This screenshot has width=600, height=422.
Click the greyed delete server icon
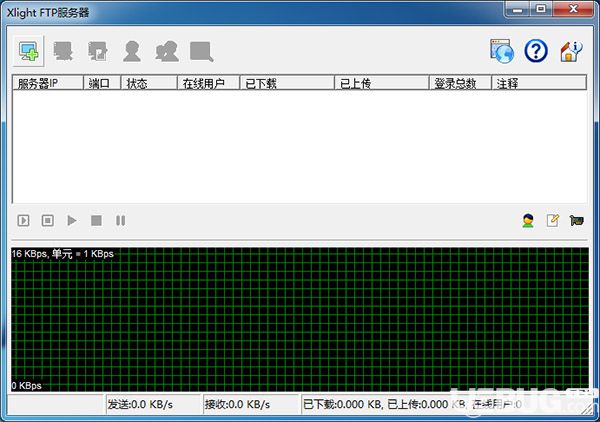coord(63,51)
